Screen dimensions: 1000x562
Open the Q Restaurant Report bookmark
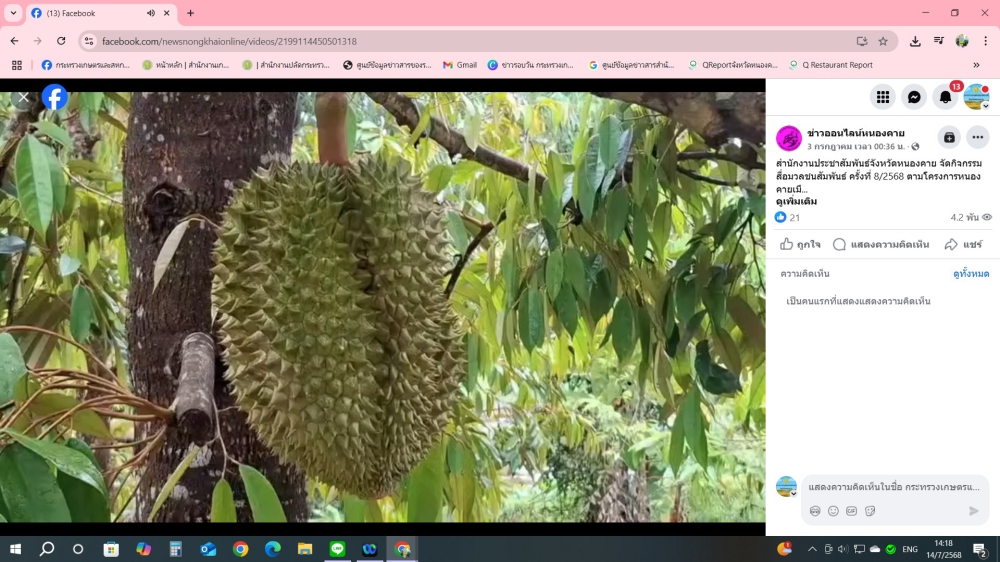[x=831, y=65]
